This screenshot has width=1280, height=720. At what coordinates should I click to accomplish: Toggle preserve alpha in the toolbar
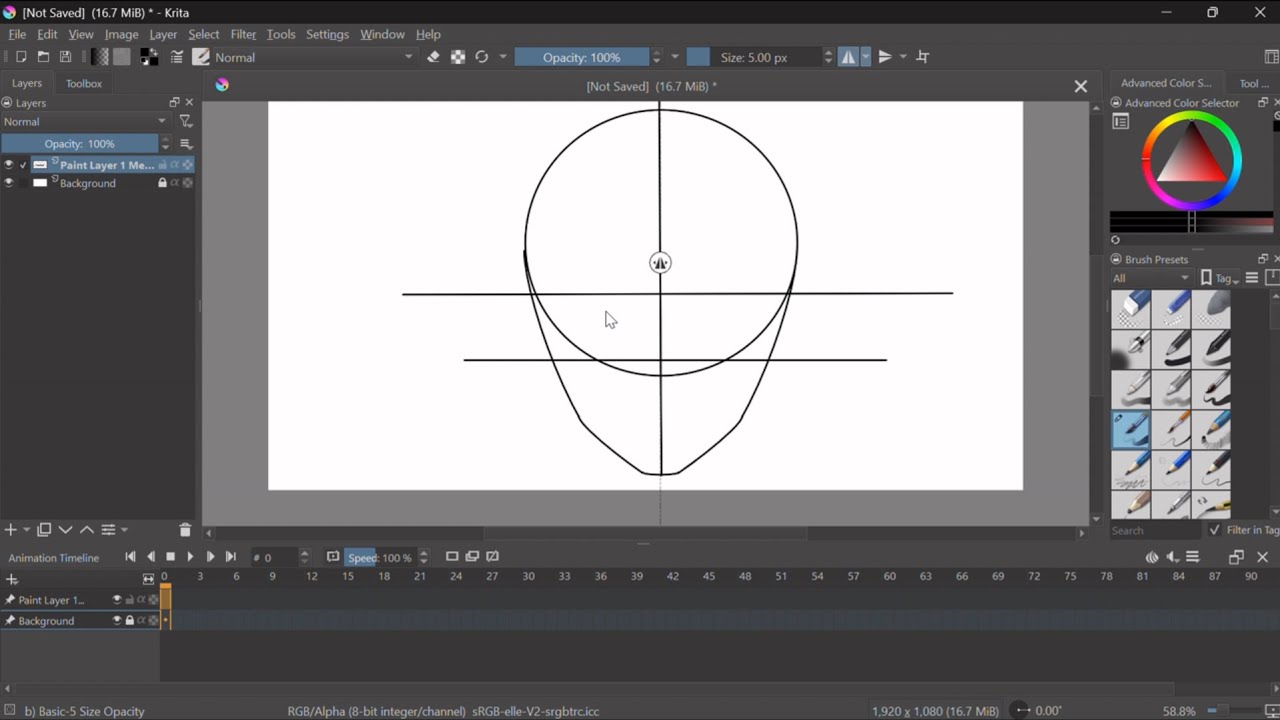[458, 57]
